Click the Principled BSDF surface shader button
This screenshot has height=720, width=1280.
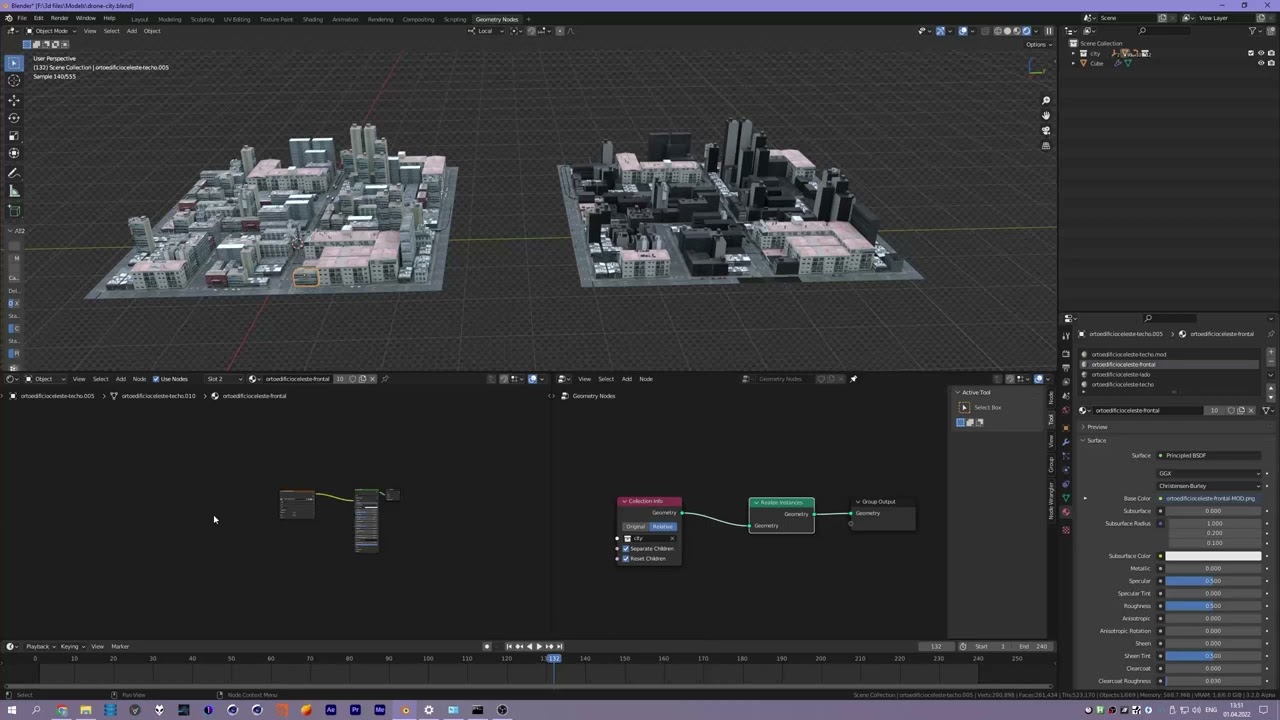(1210, 455)
